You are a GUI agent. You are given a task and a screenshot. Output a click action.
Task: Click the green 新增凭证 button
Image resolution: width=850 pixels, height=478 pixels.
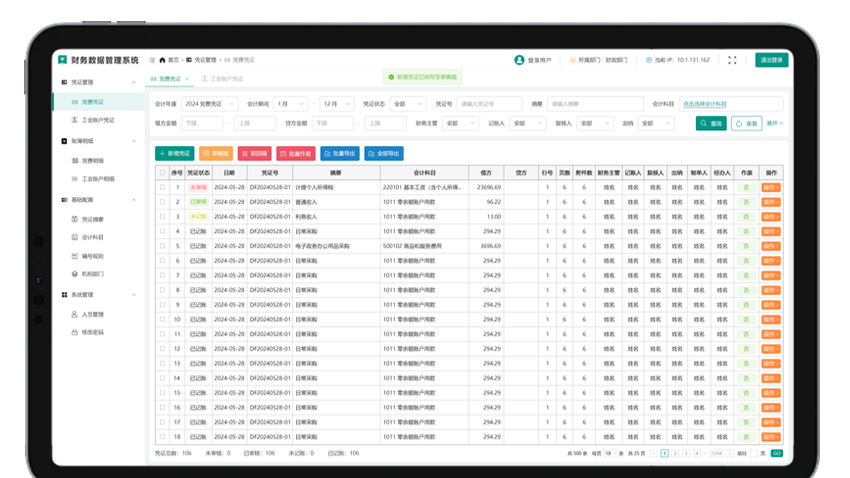[x=174, y=154]
